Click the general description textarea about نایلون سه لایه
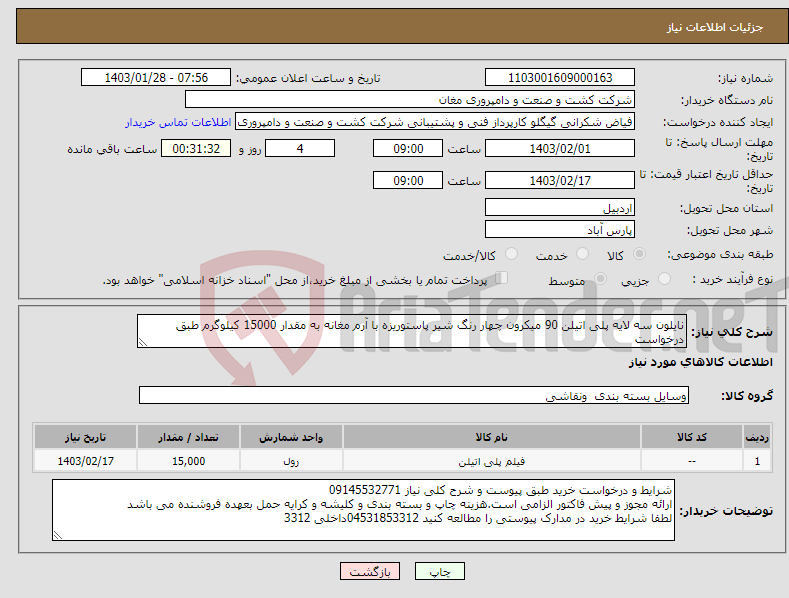Screen dimensions: 789x598 (x=412, y=331)
